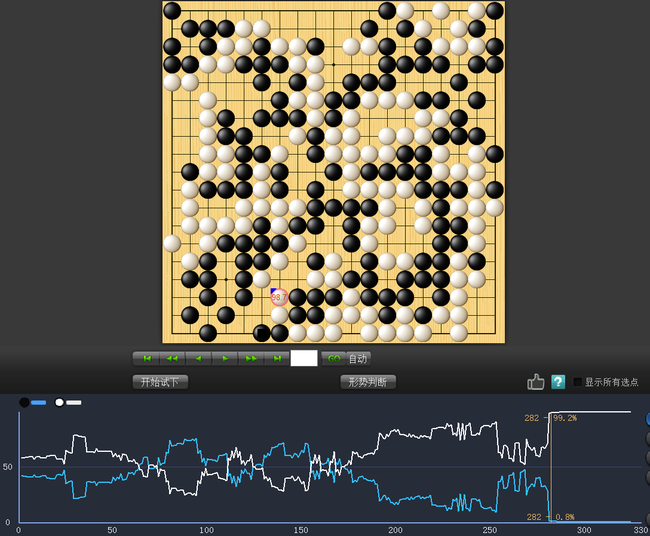Click the thumbs-up like icon
This screenshot has width=650, height=536.
[536, 382]
